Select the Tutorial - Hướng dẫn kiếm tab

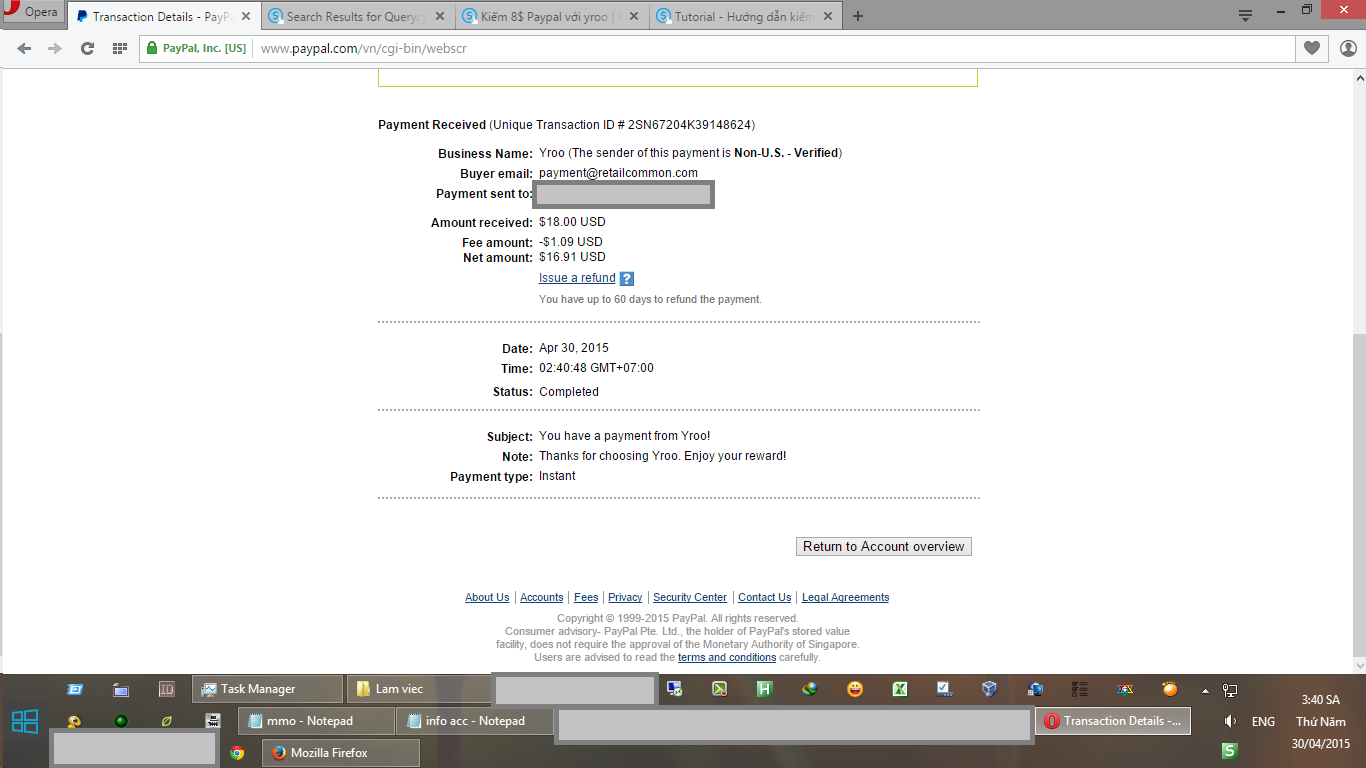[x=745, y=16]
